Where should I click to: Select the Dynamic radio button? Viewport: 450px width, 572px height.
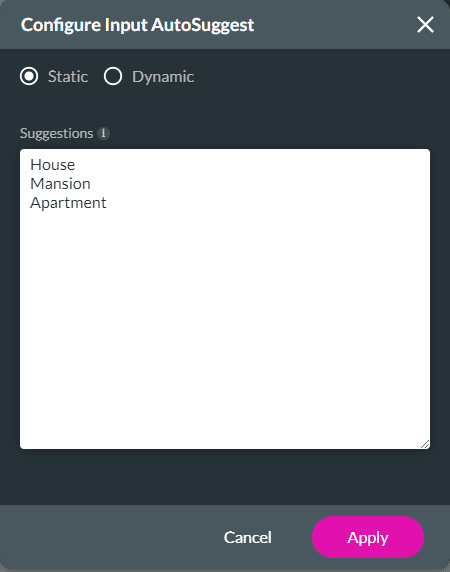pyautogui.click(x=113, y=76)
